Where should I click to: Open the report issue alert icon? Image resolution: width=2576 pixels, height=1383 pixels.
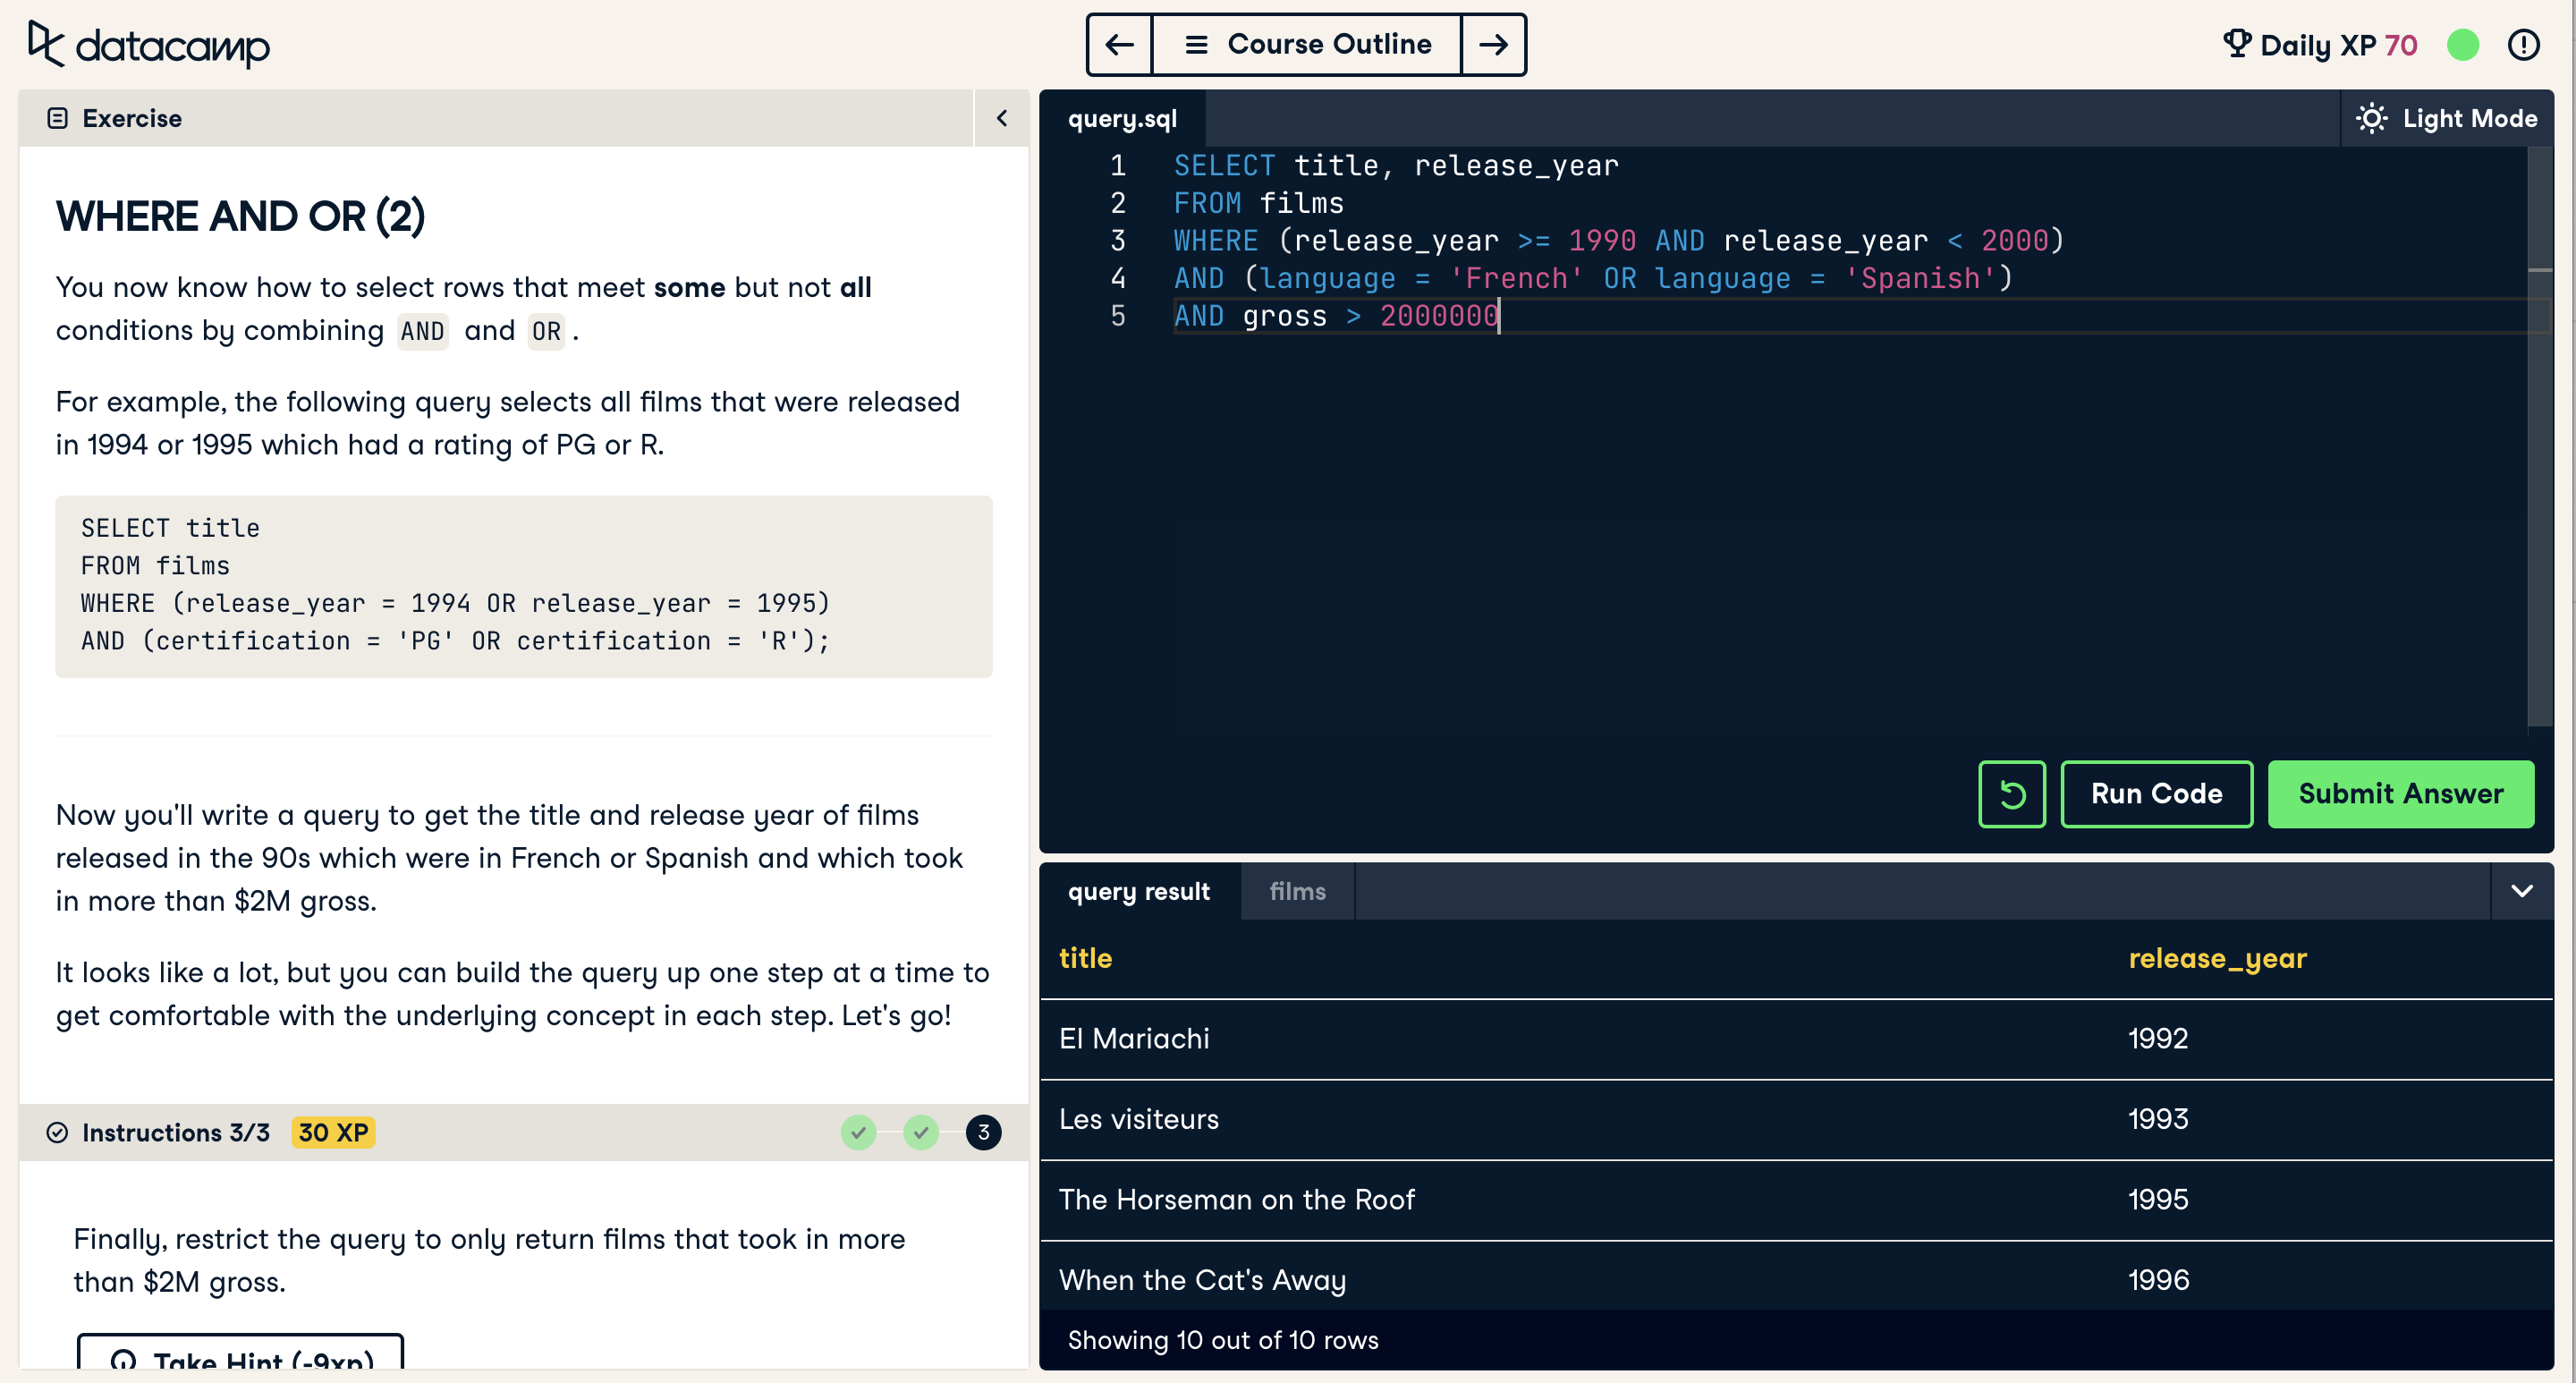coord(2523,45)
